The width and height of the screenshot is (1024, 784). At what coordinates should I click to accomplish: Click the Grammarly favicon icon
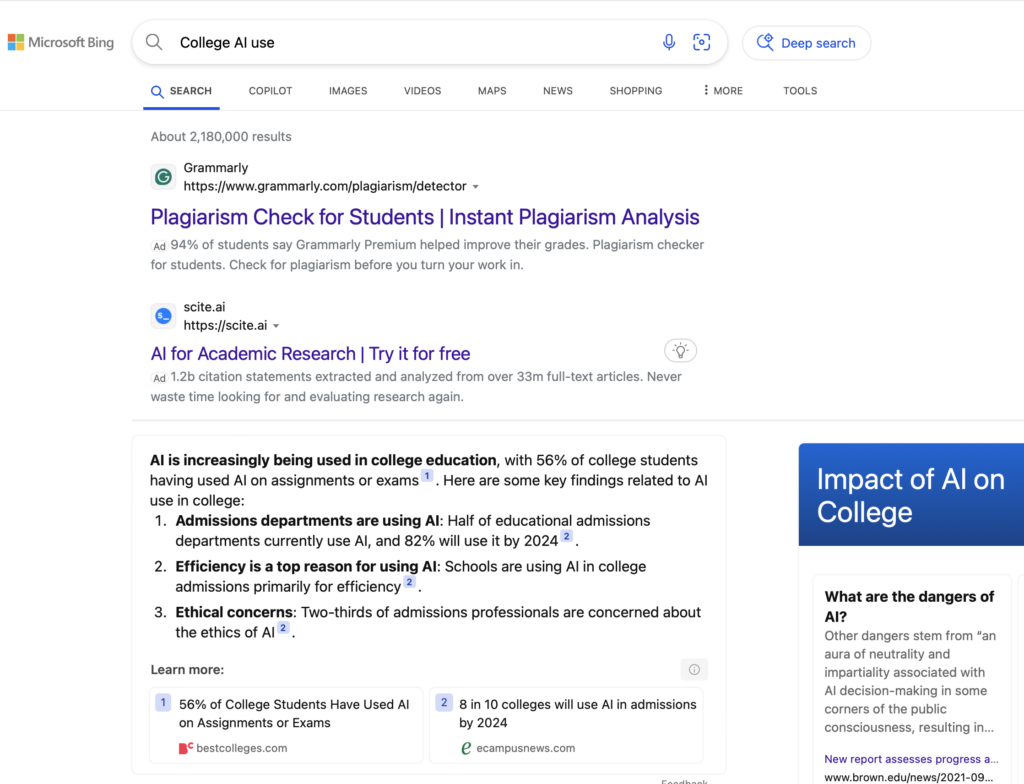tap(163, 177)
